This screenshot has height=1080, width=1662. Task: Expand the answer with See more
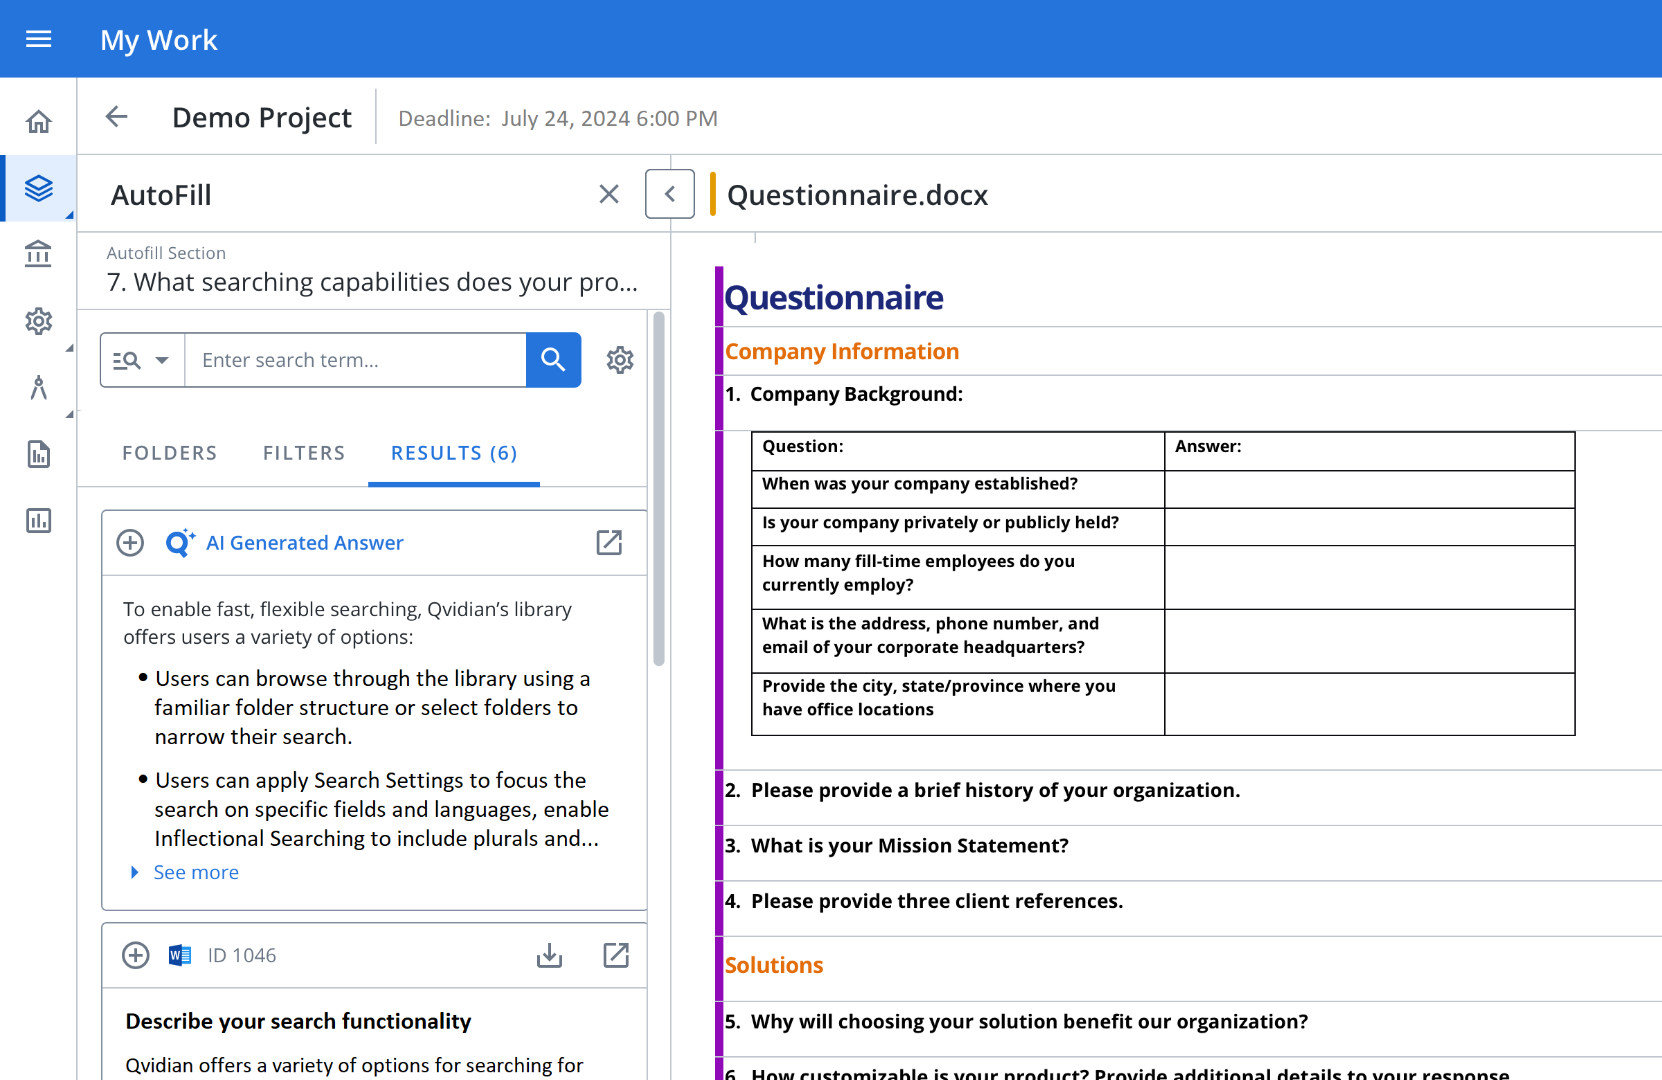pyautogui.click(x=196, y=872)
